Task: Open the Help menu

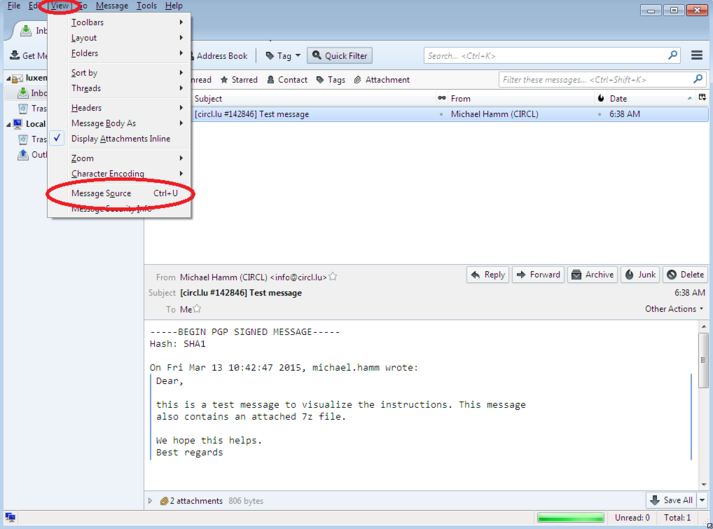Action: 173,6
